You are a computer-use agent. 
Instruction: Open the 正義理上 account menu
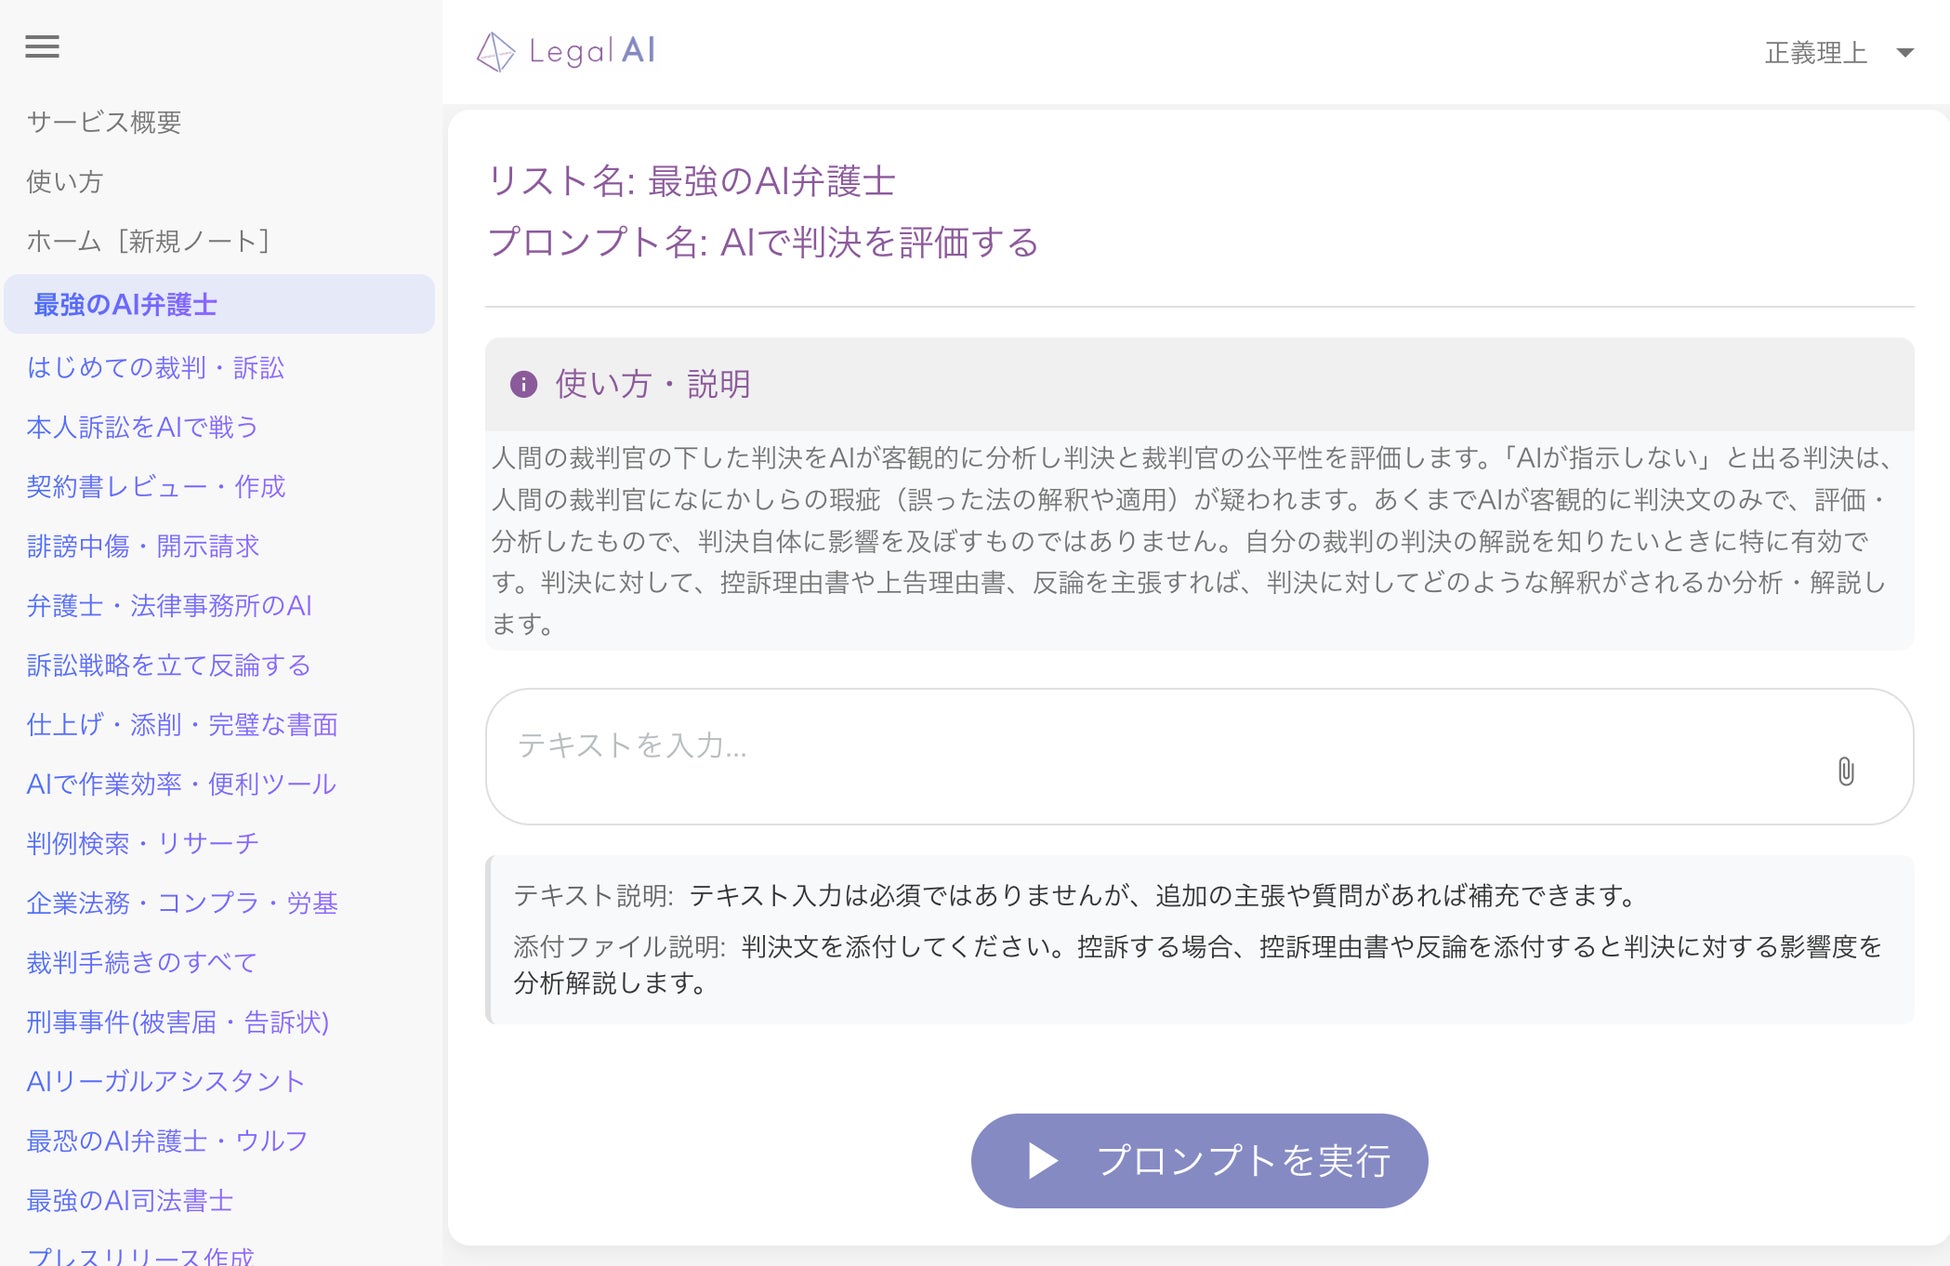pyautogui.click(x=1816, y=53)
